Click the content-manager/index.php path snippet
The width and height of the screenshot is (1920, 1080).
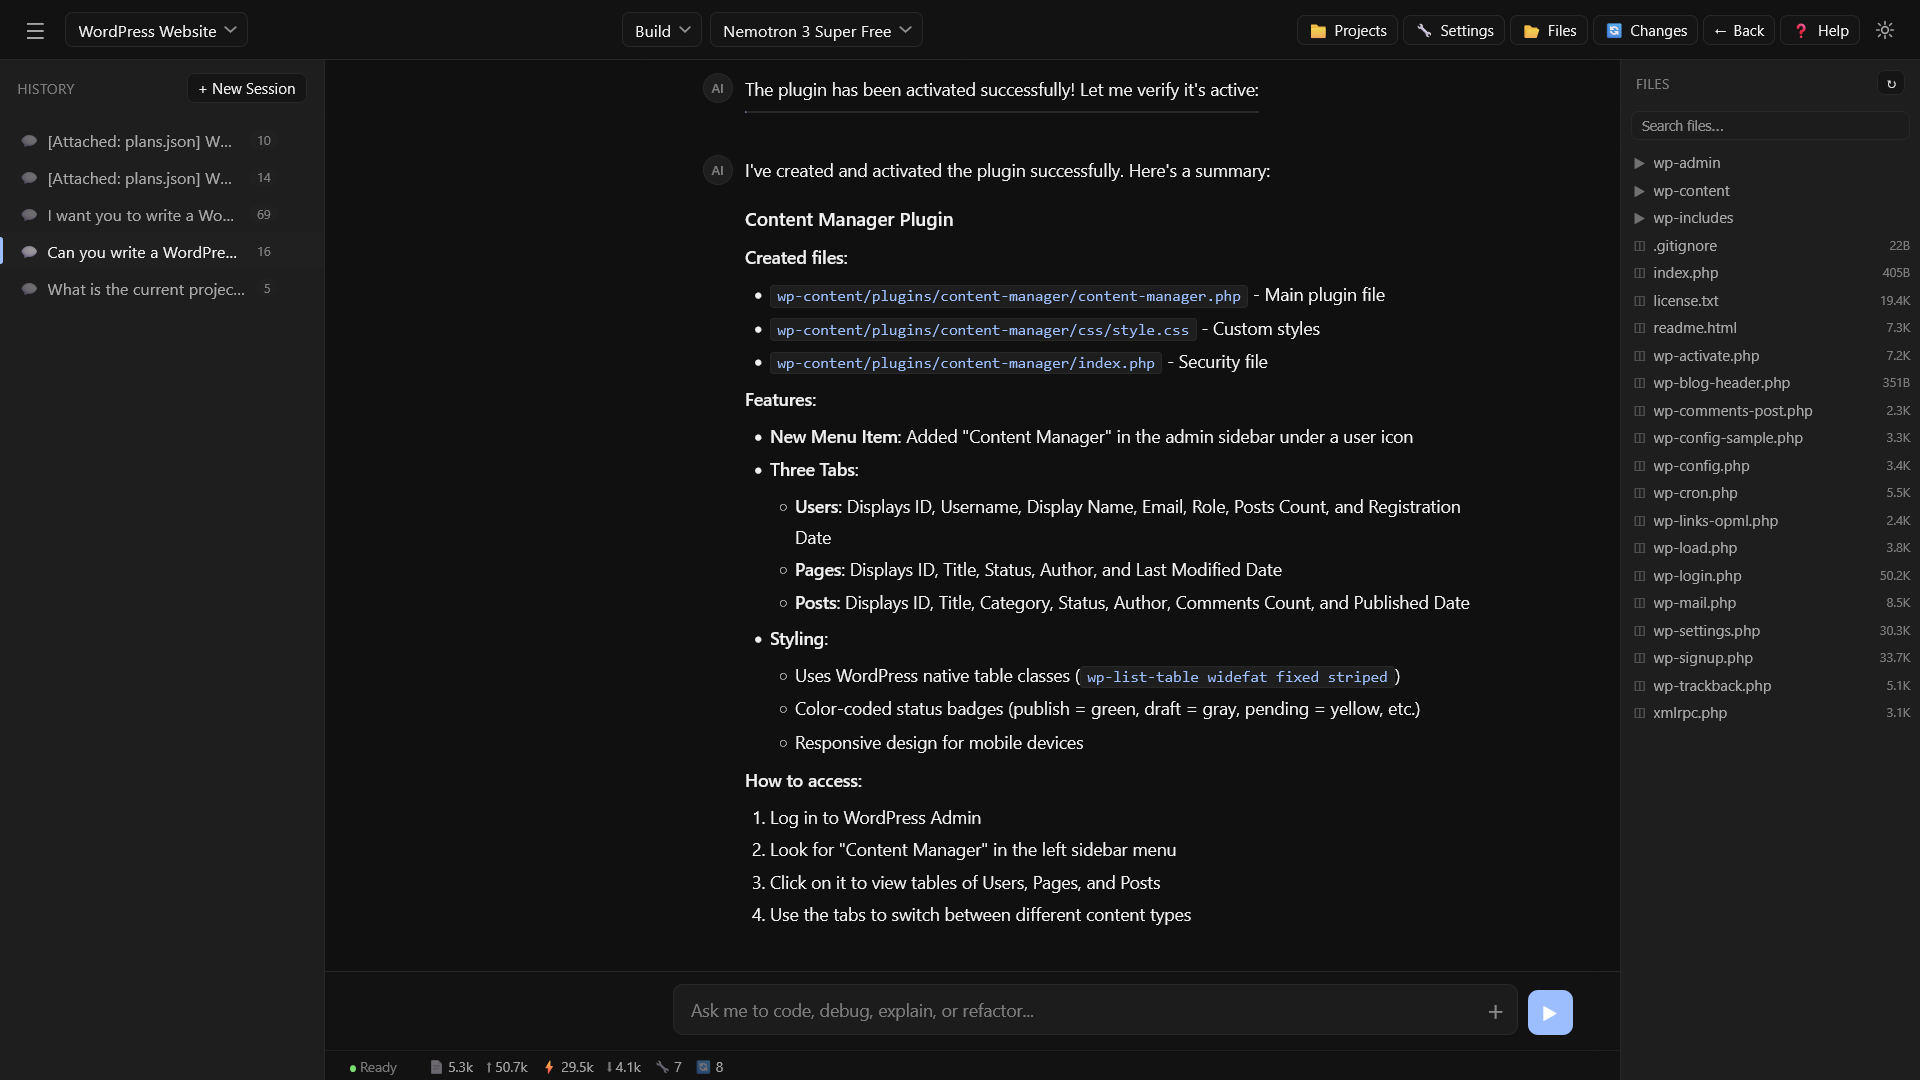(x=966, y=363)
